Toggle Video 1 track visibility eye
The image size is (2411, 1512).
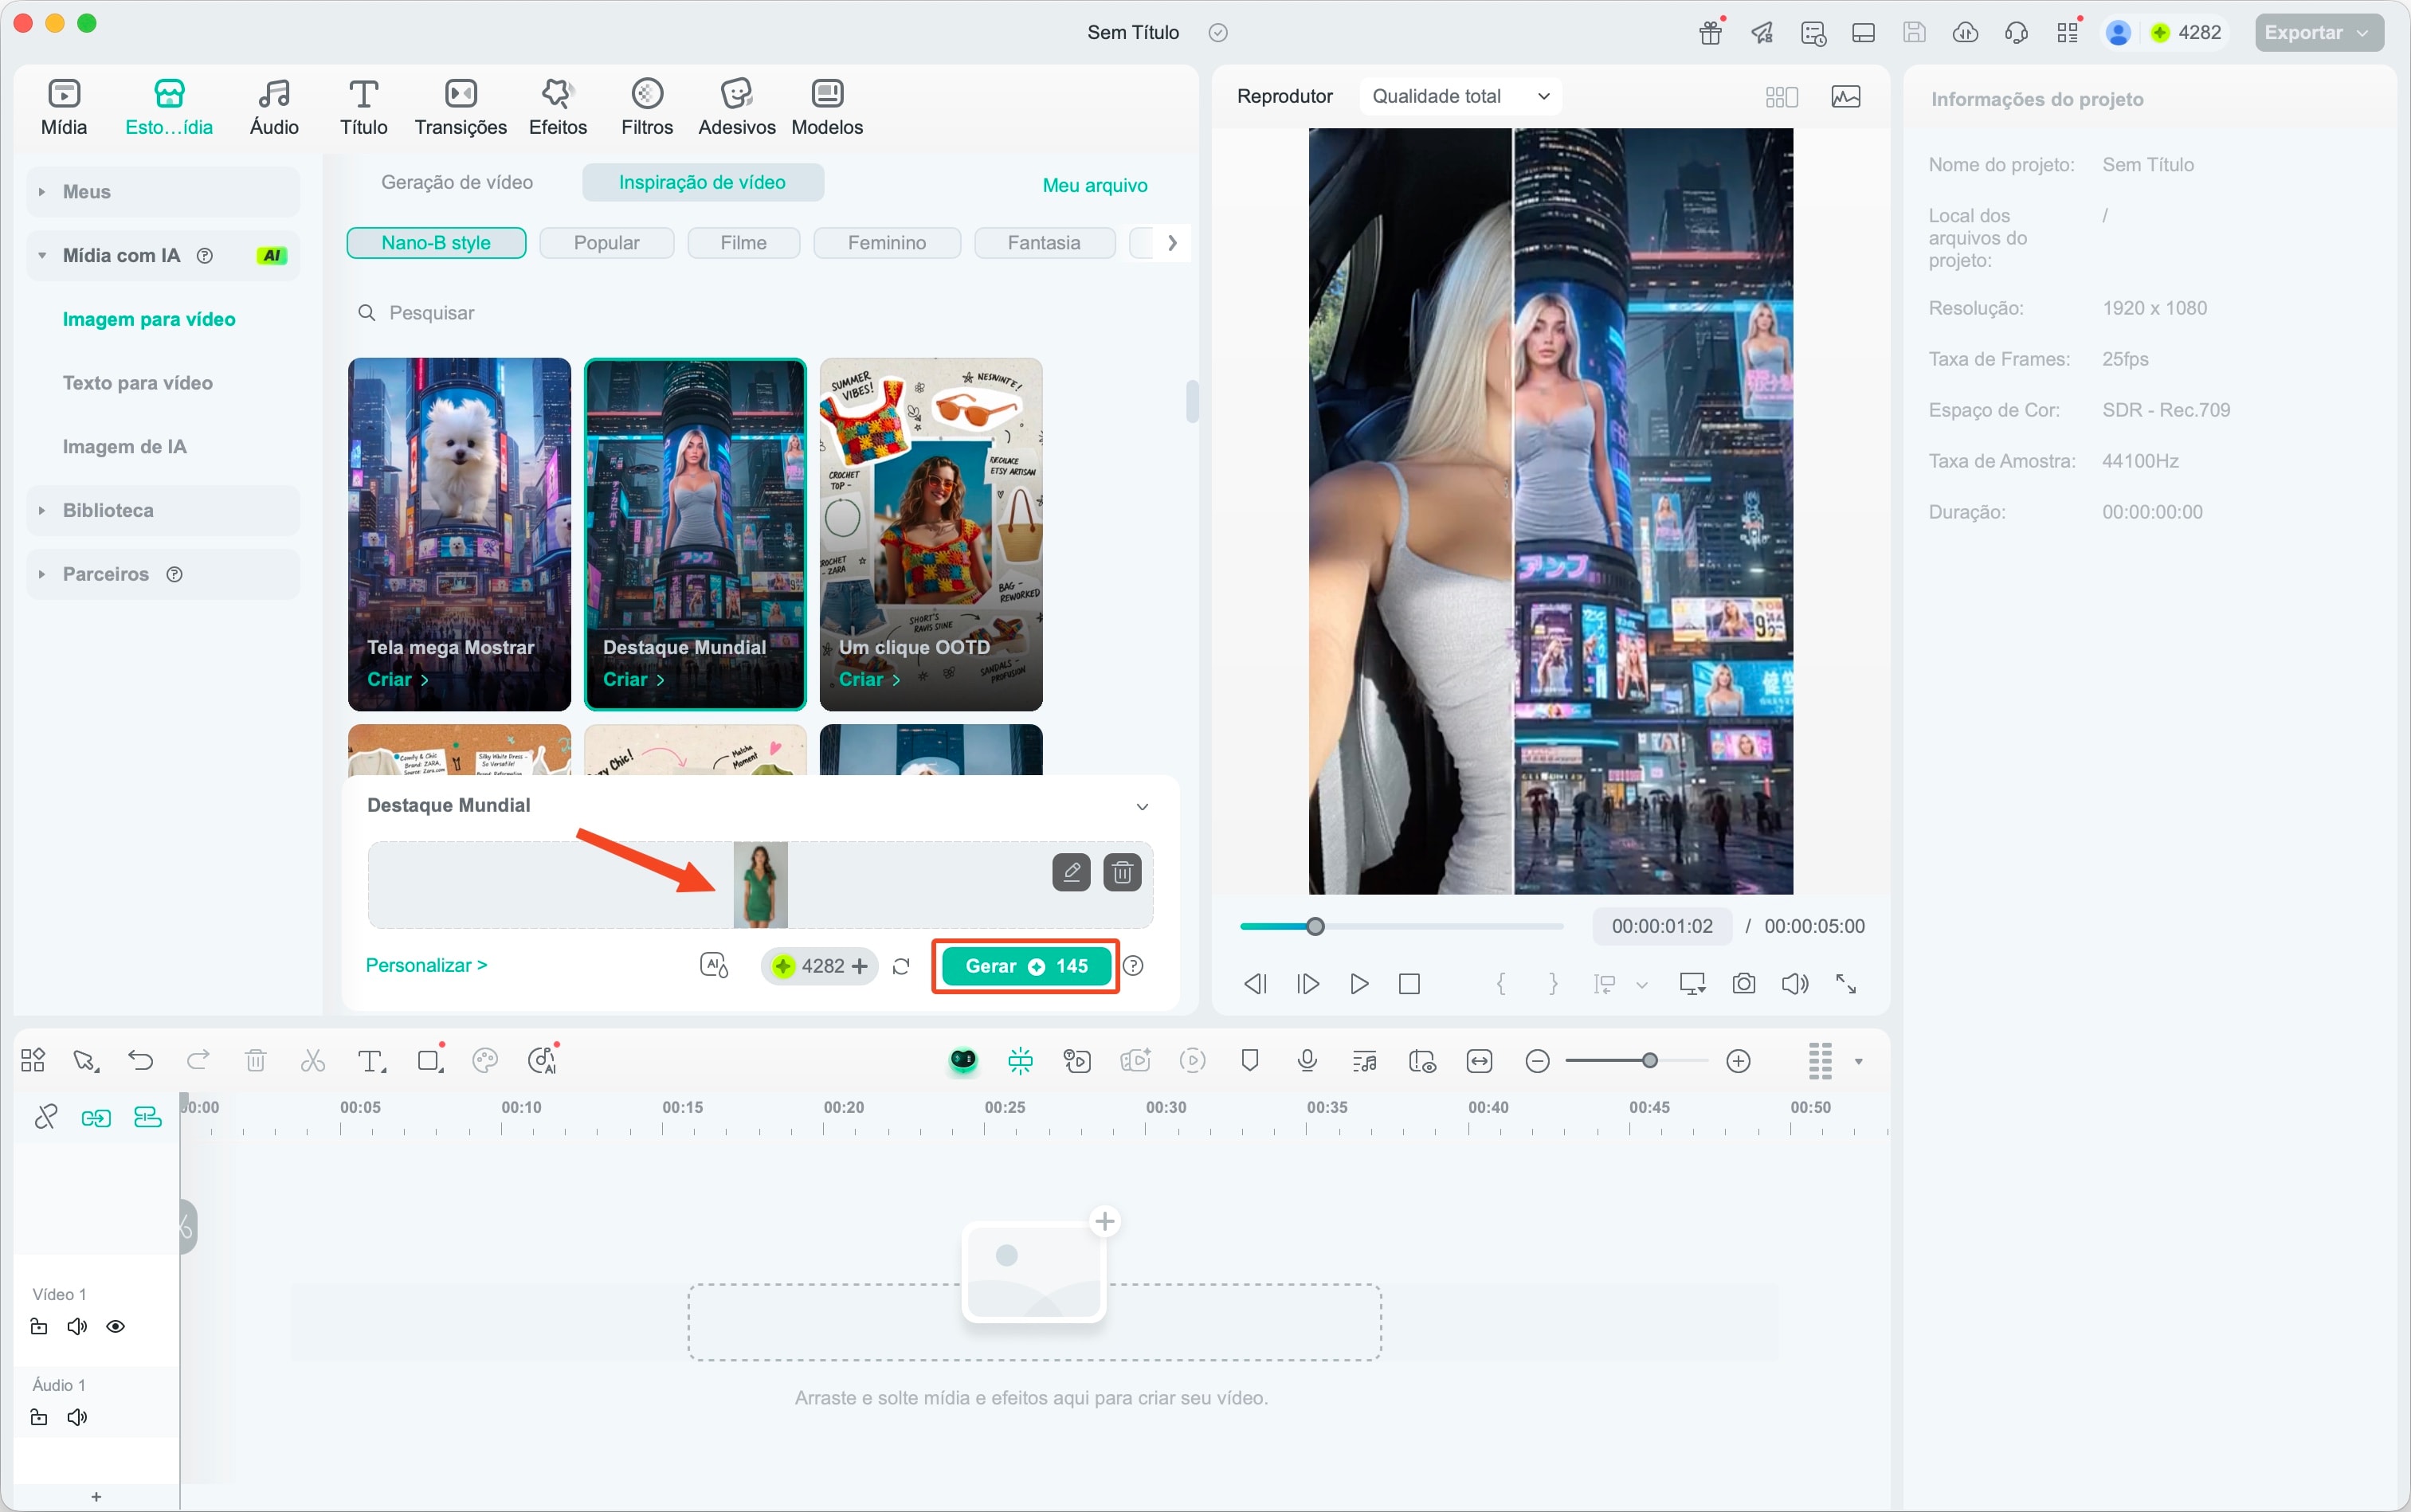116,1327
